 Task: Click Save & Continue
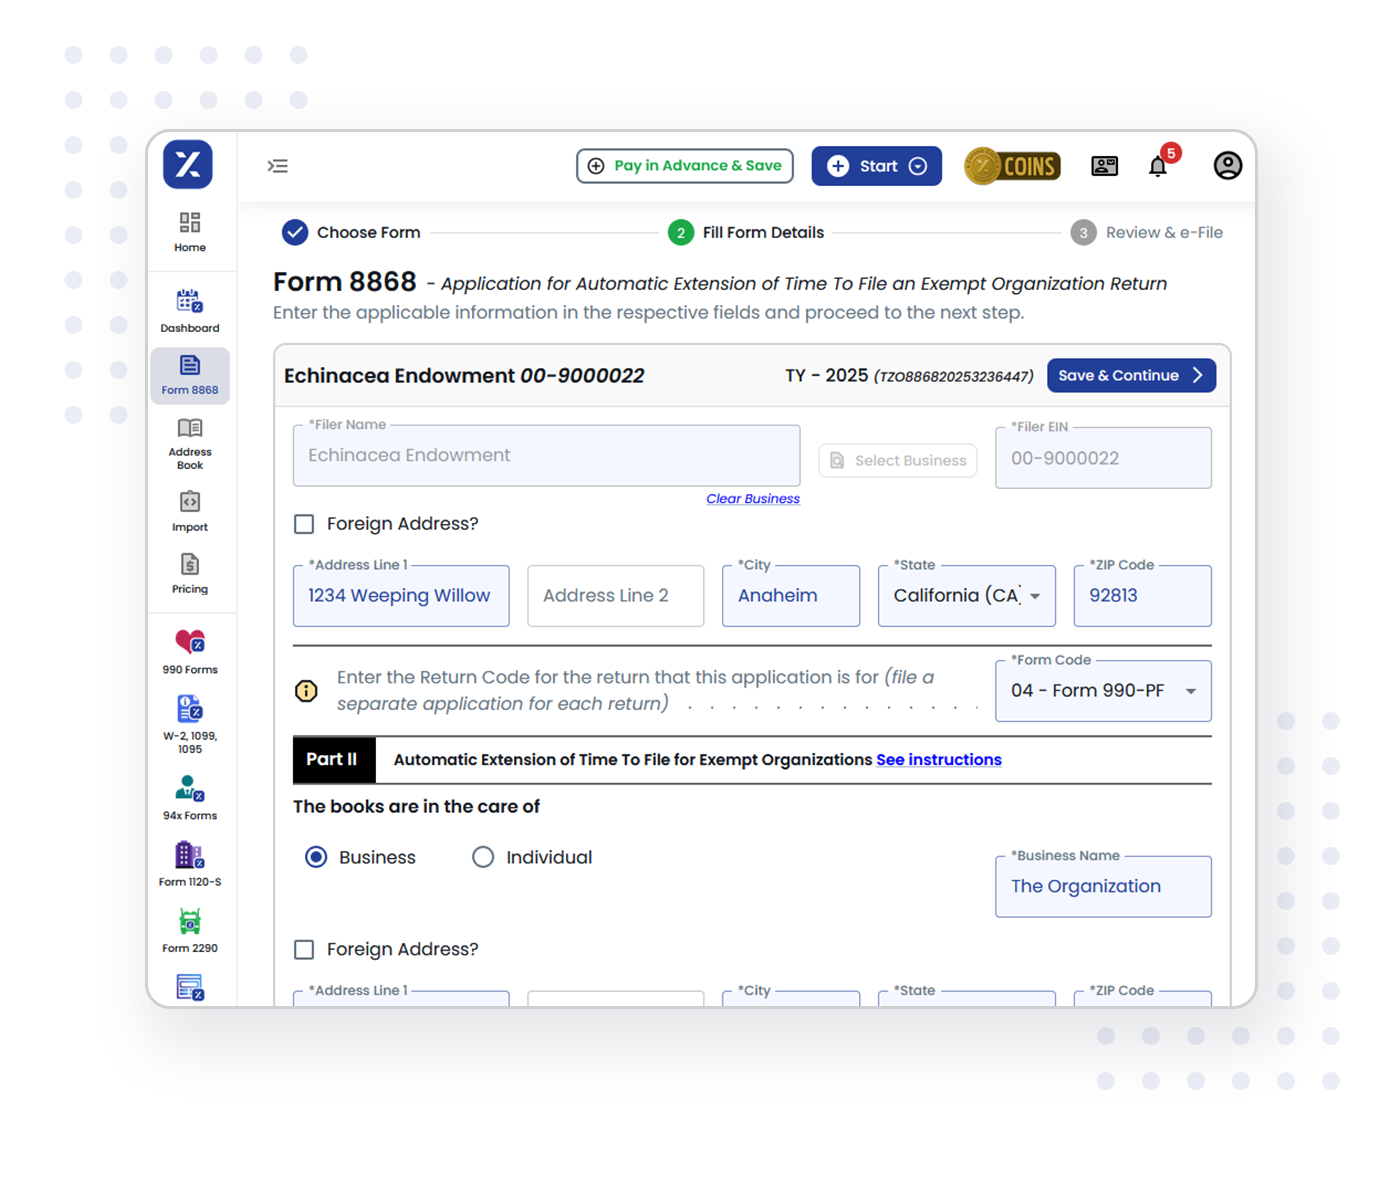click(x=1130, y=375)
